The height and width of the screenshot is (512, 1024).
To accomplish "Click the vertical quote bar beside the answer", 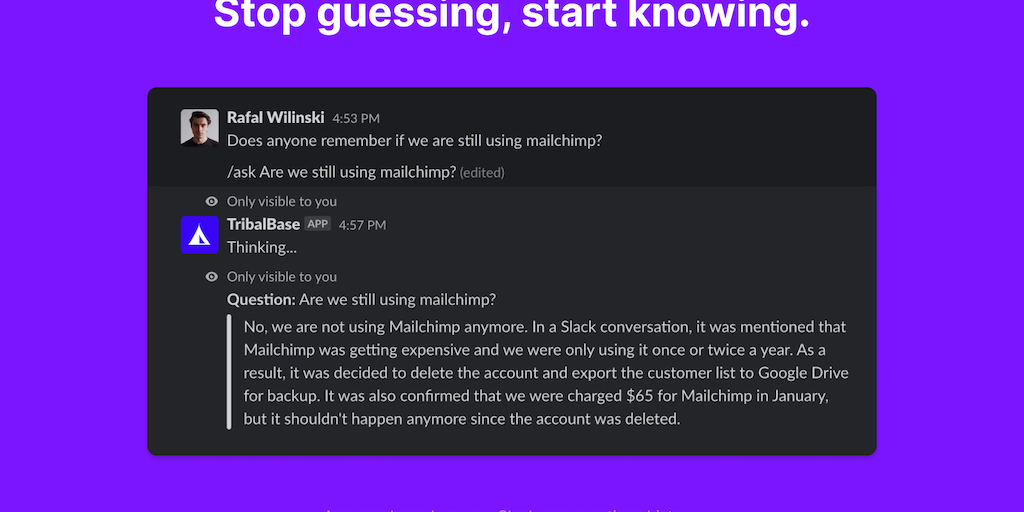I will (229, 372).
